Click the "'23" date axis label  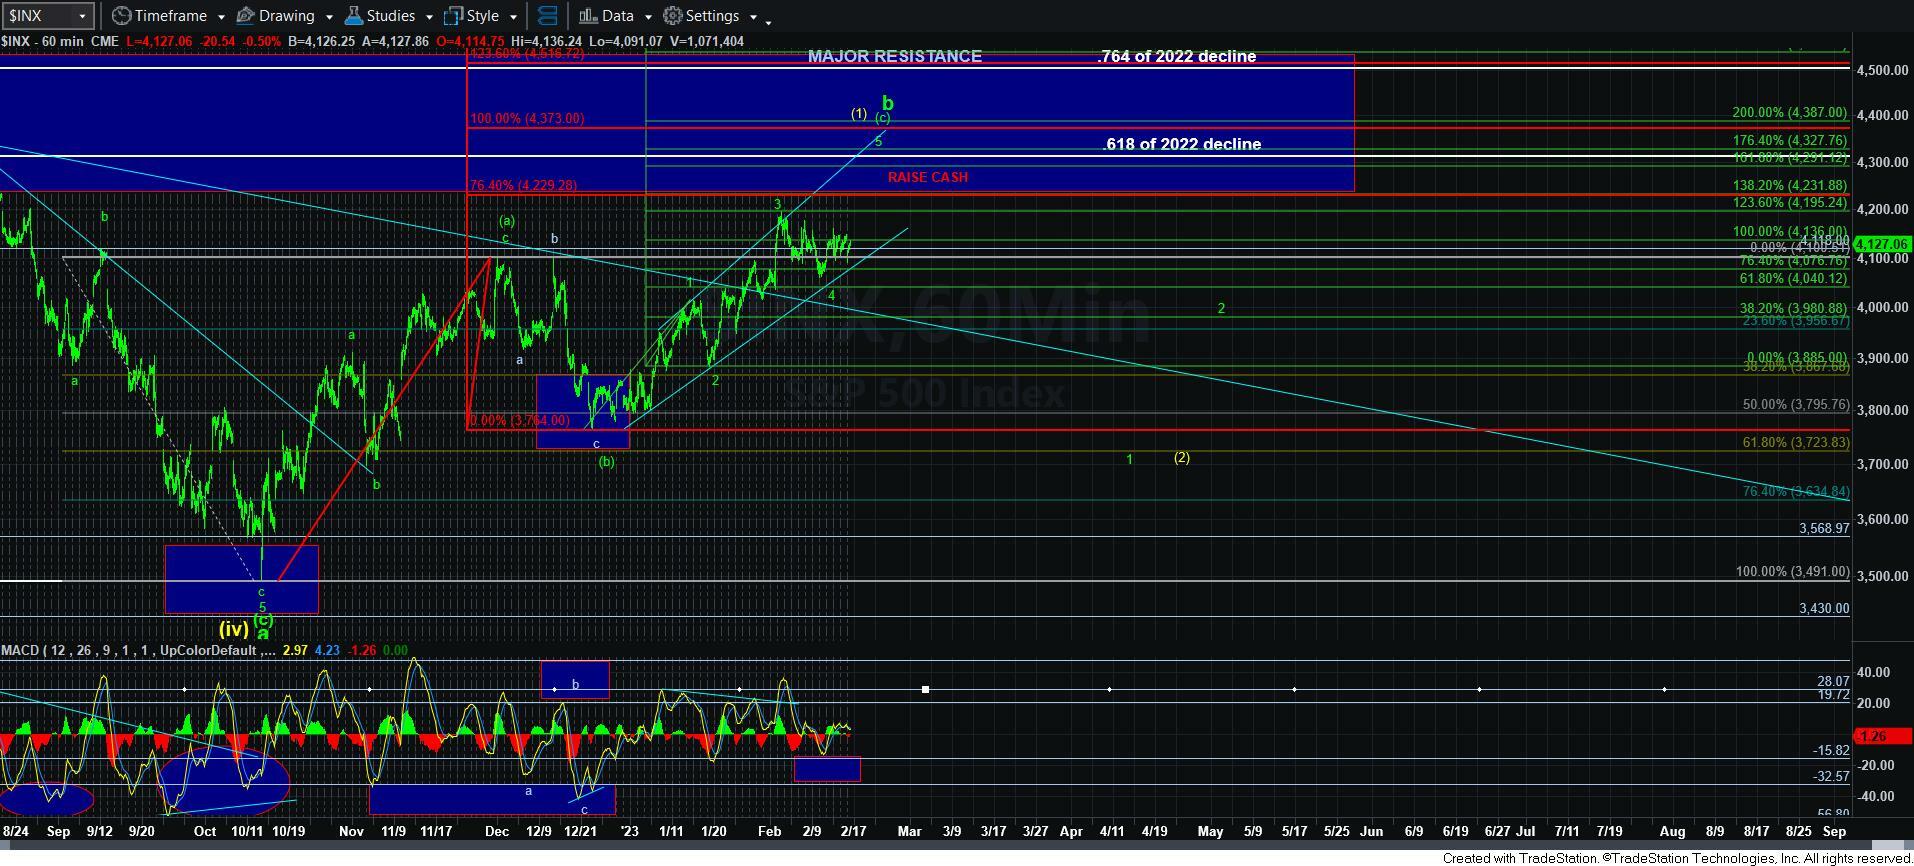629,831
